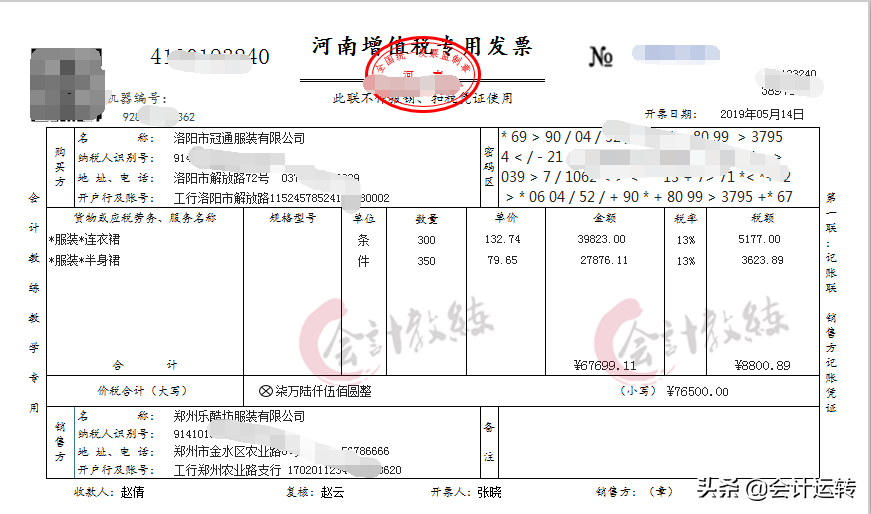
Task: Click the 单价 column header
Action: [506, 217]
